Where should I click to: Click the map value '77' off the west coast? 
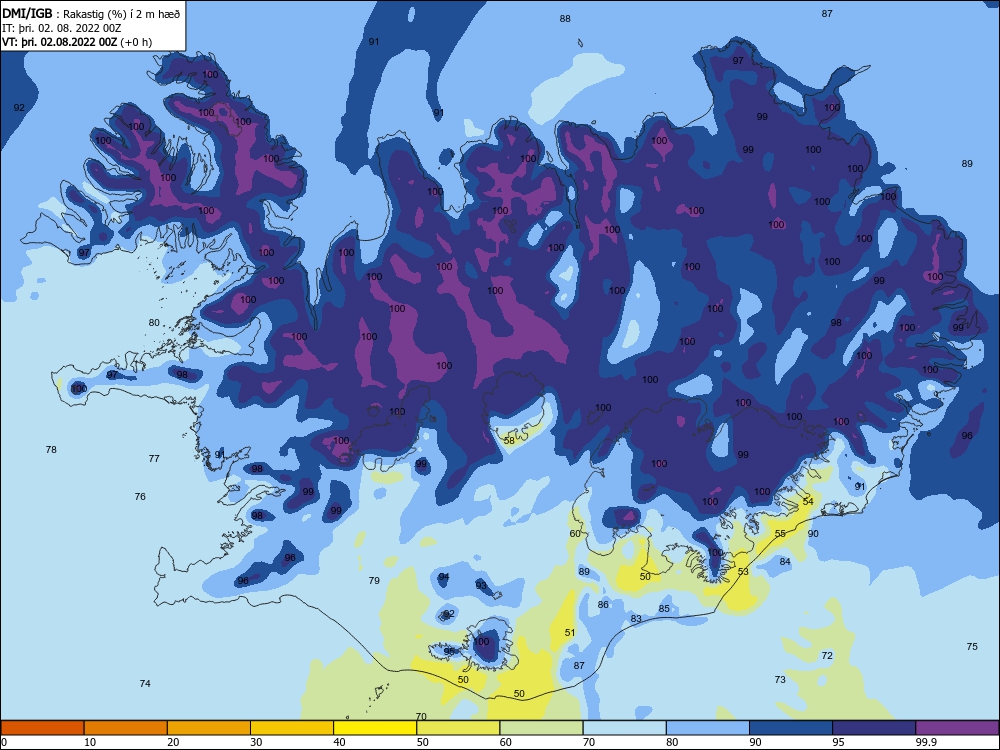coord(154,459)
